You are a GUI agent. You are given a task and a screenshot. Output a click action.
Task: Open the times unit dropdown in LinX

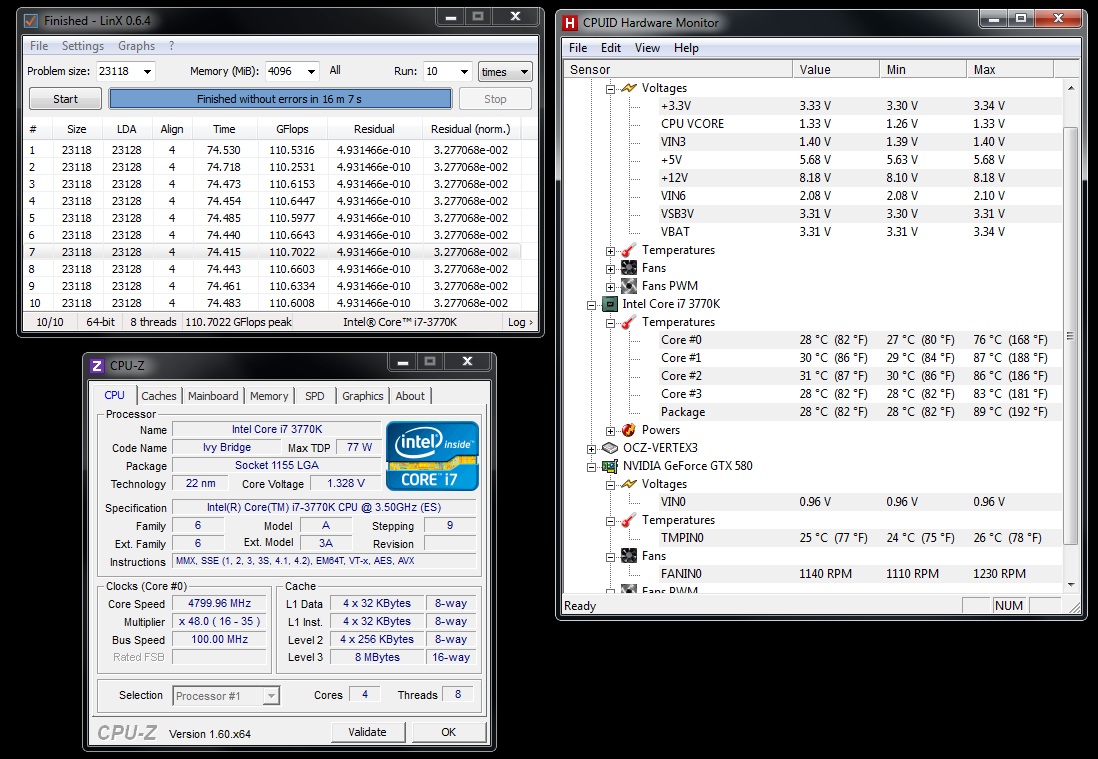pyautogui.click(x=505, y=72)
